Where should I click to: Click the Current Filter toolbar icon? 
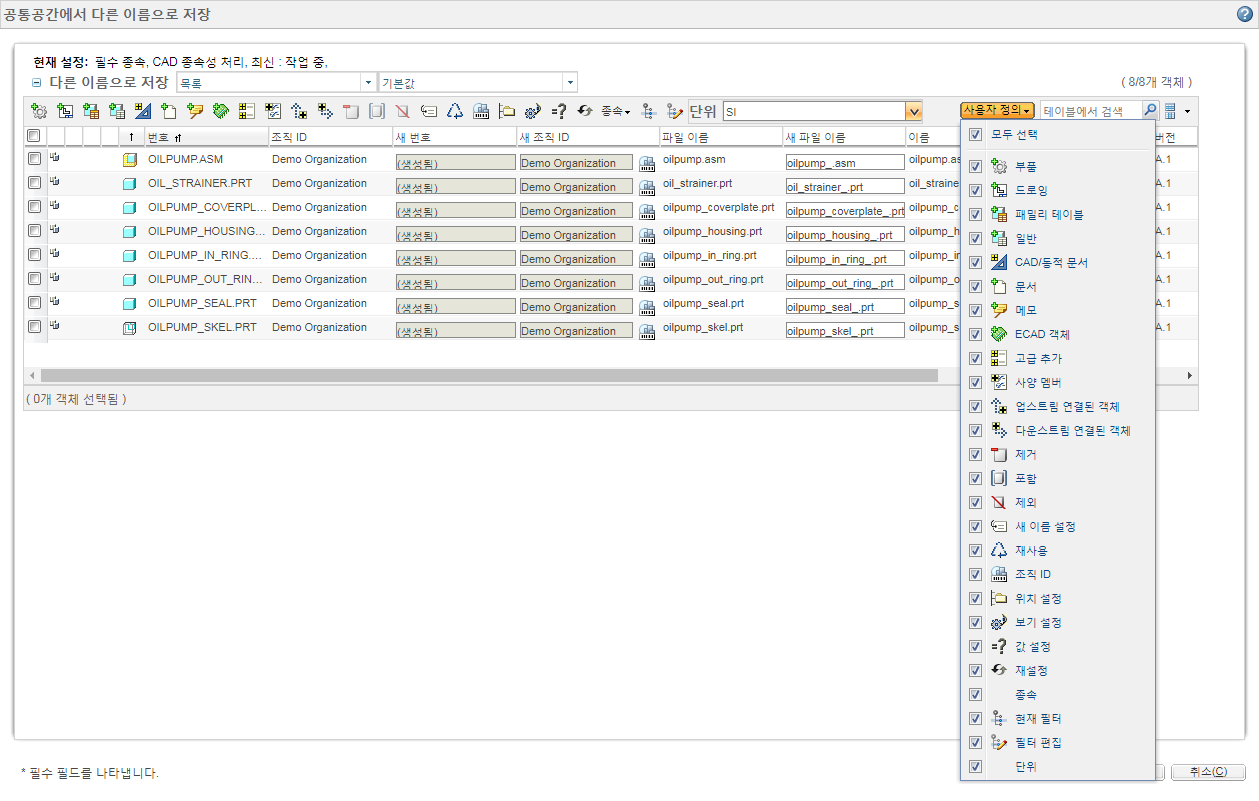648,111
